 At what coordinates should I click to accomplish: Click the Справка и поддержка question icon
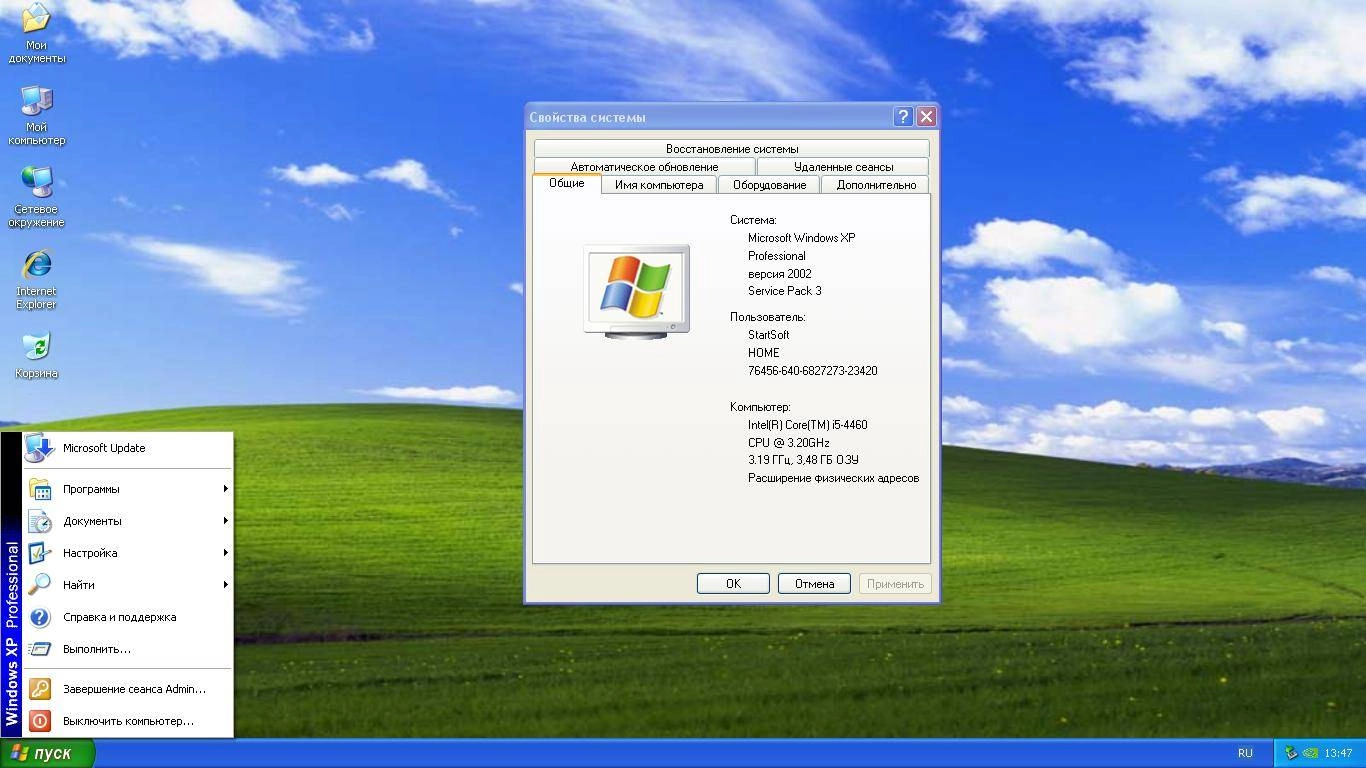coord(40,617)
